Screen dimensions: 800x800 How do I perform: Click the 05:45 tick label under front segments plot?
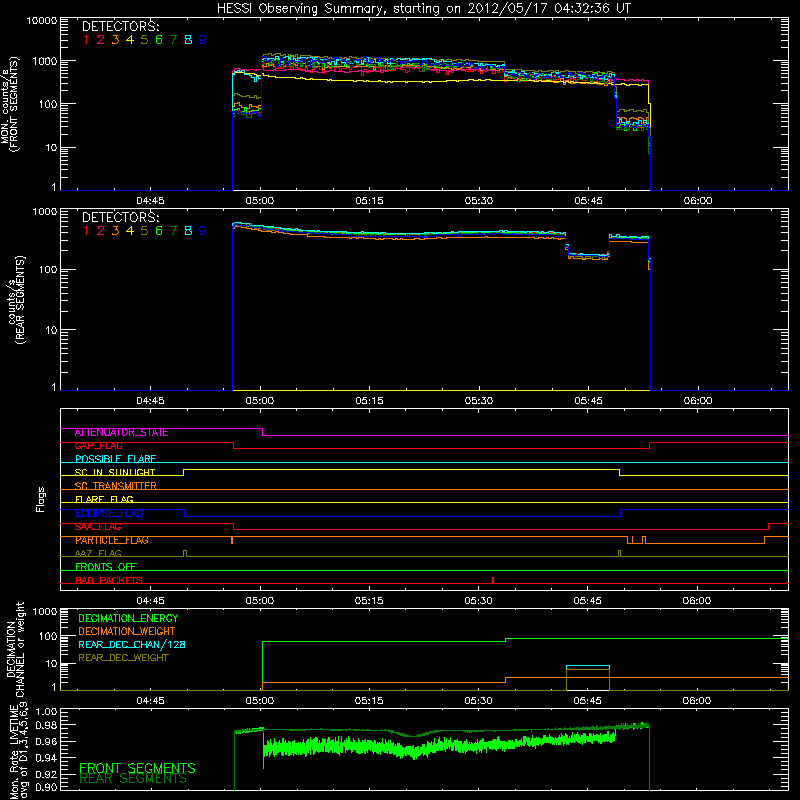(588, 201)
